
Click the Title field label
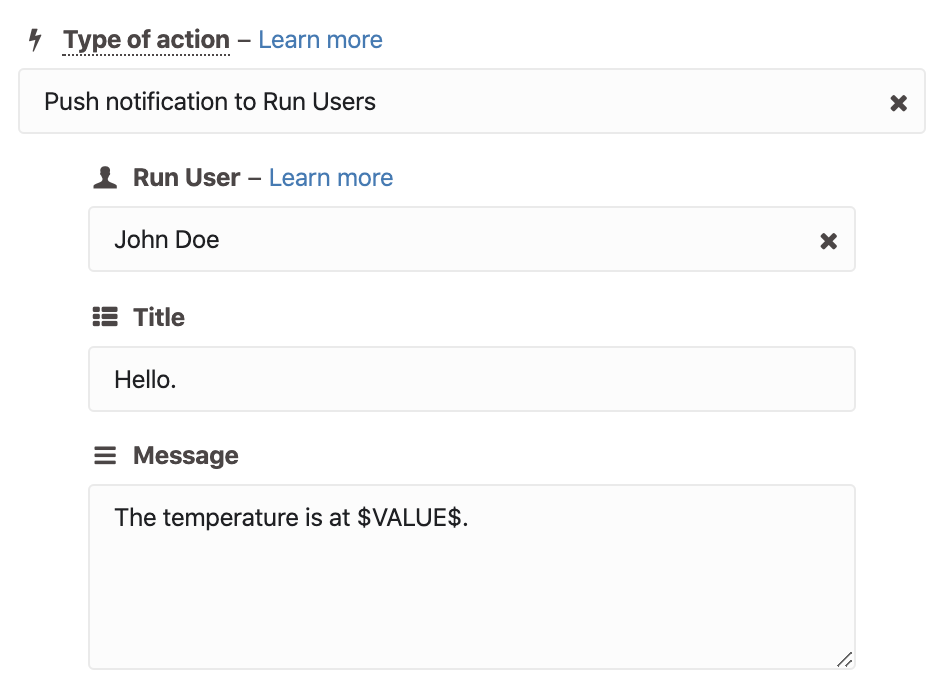coord(159,317)
